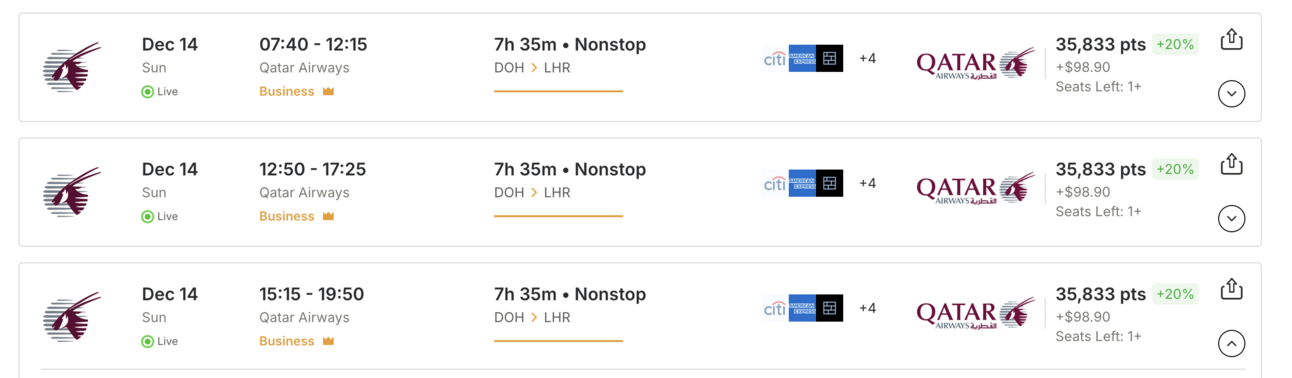Show +4 more transfer partners, third flight

point(867,308)
